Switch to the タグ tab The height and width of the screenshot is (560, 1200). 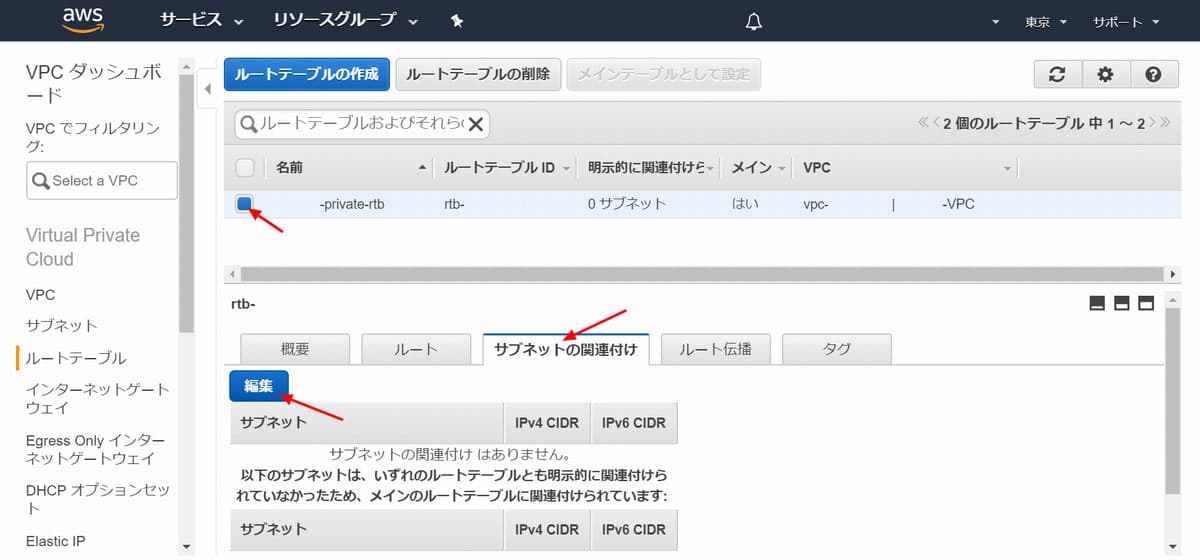837,349
